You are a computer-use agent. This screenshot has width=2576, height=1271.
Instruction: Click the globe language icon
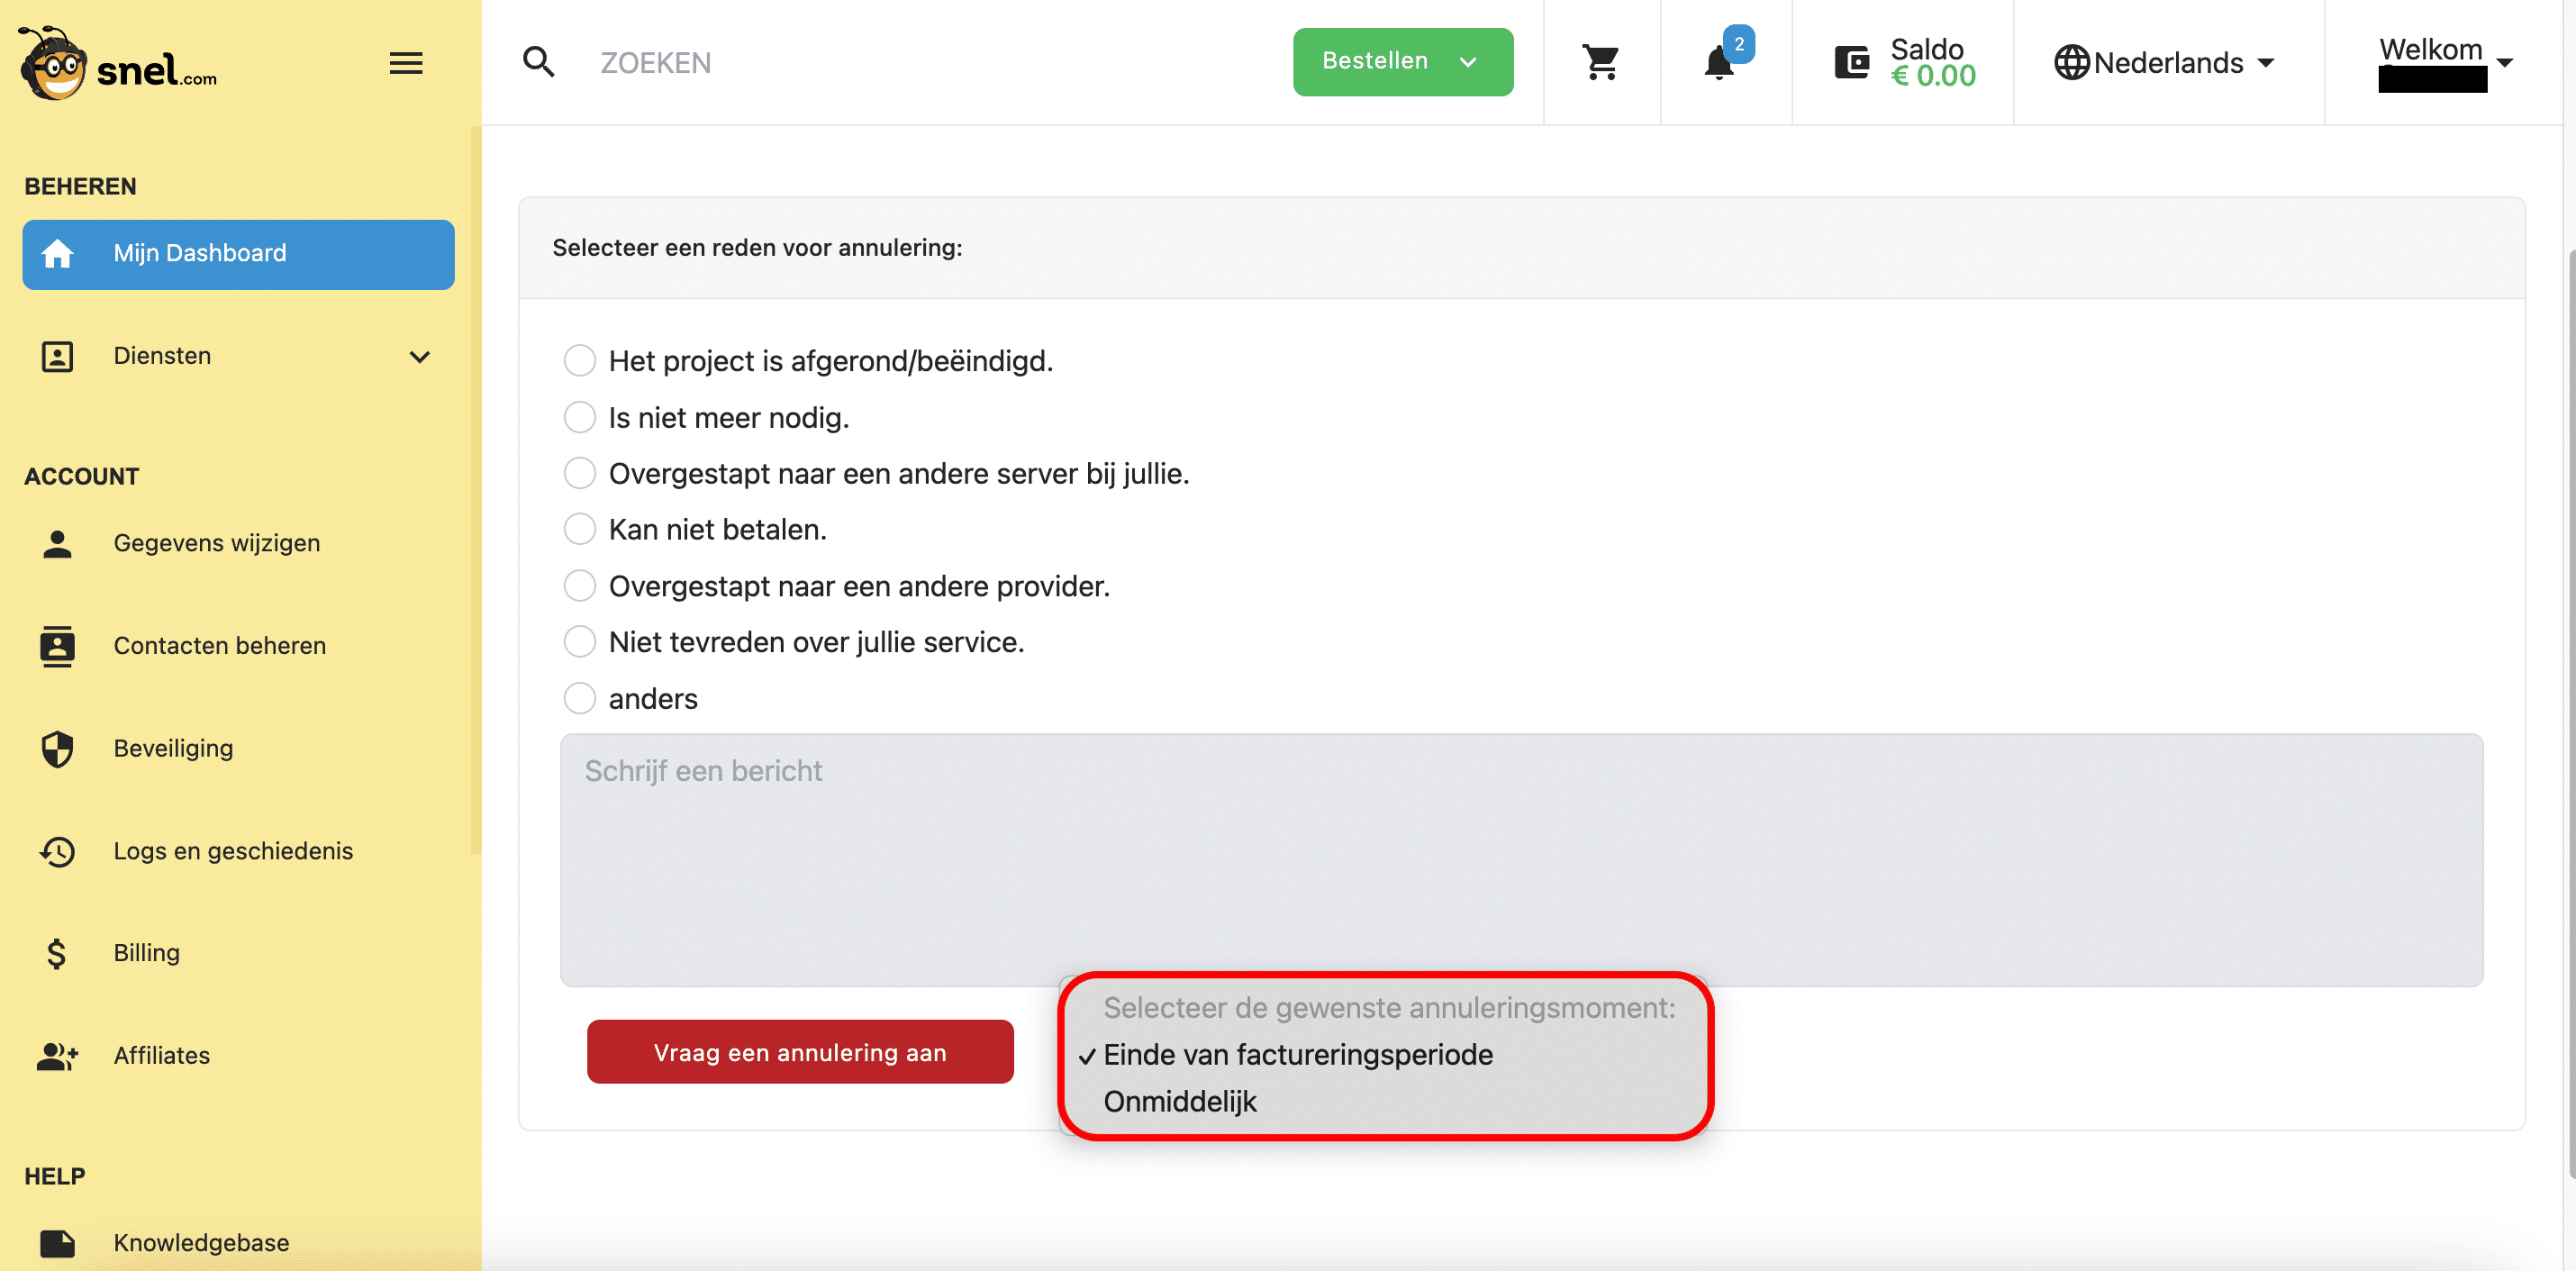pos(2072,62)
